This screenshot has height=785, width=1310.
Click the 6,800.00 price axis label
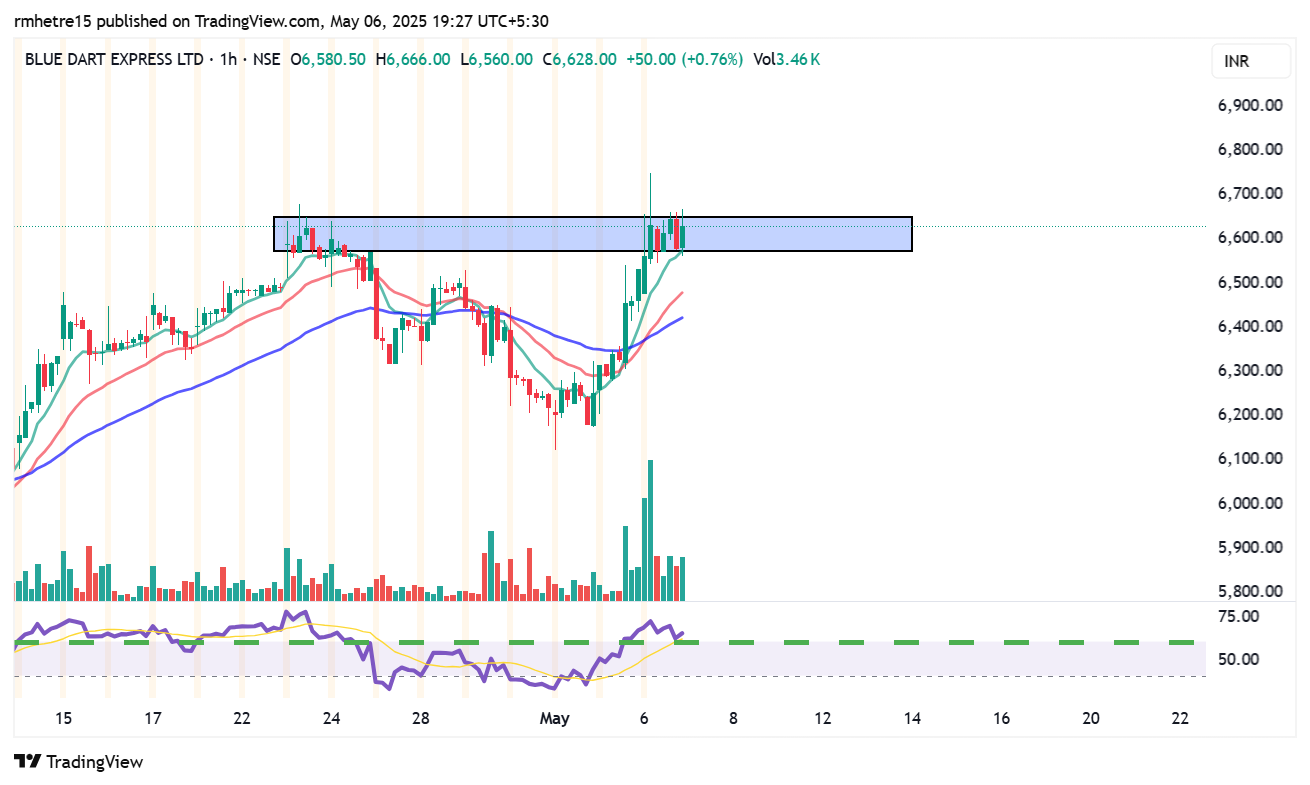click(1250, 149)
